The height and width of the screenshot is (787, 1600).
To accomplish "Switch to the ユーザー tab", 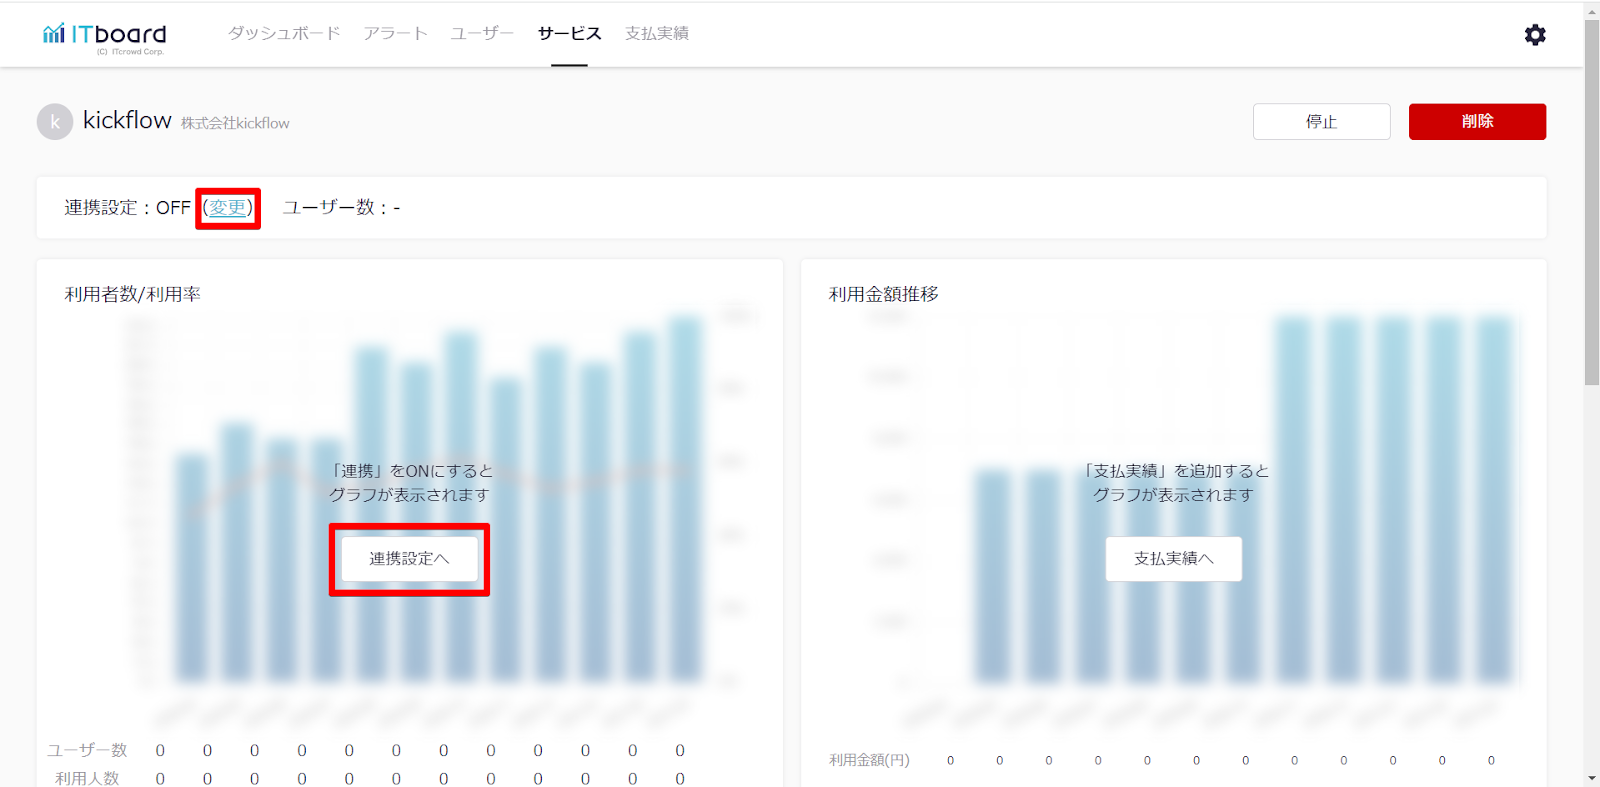I will [x=482, y=33].
